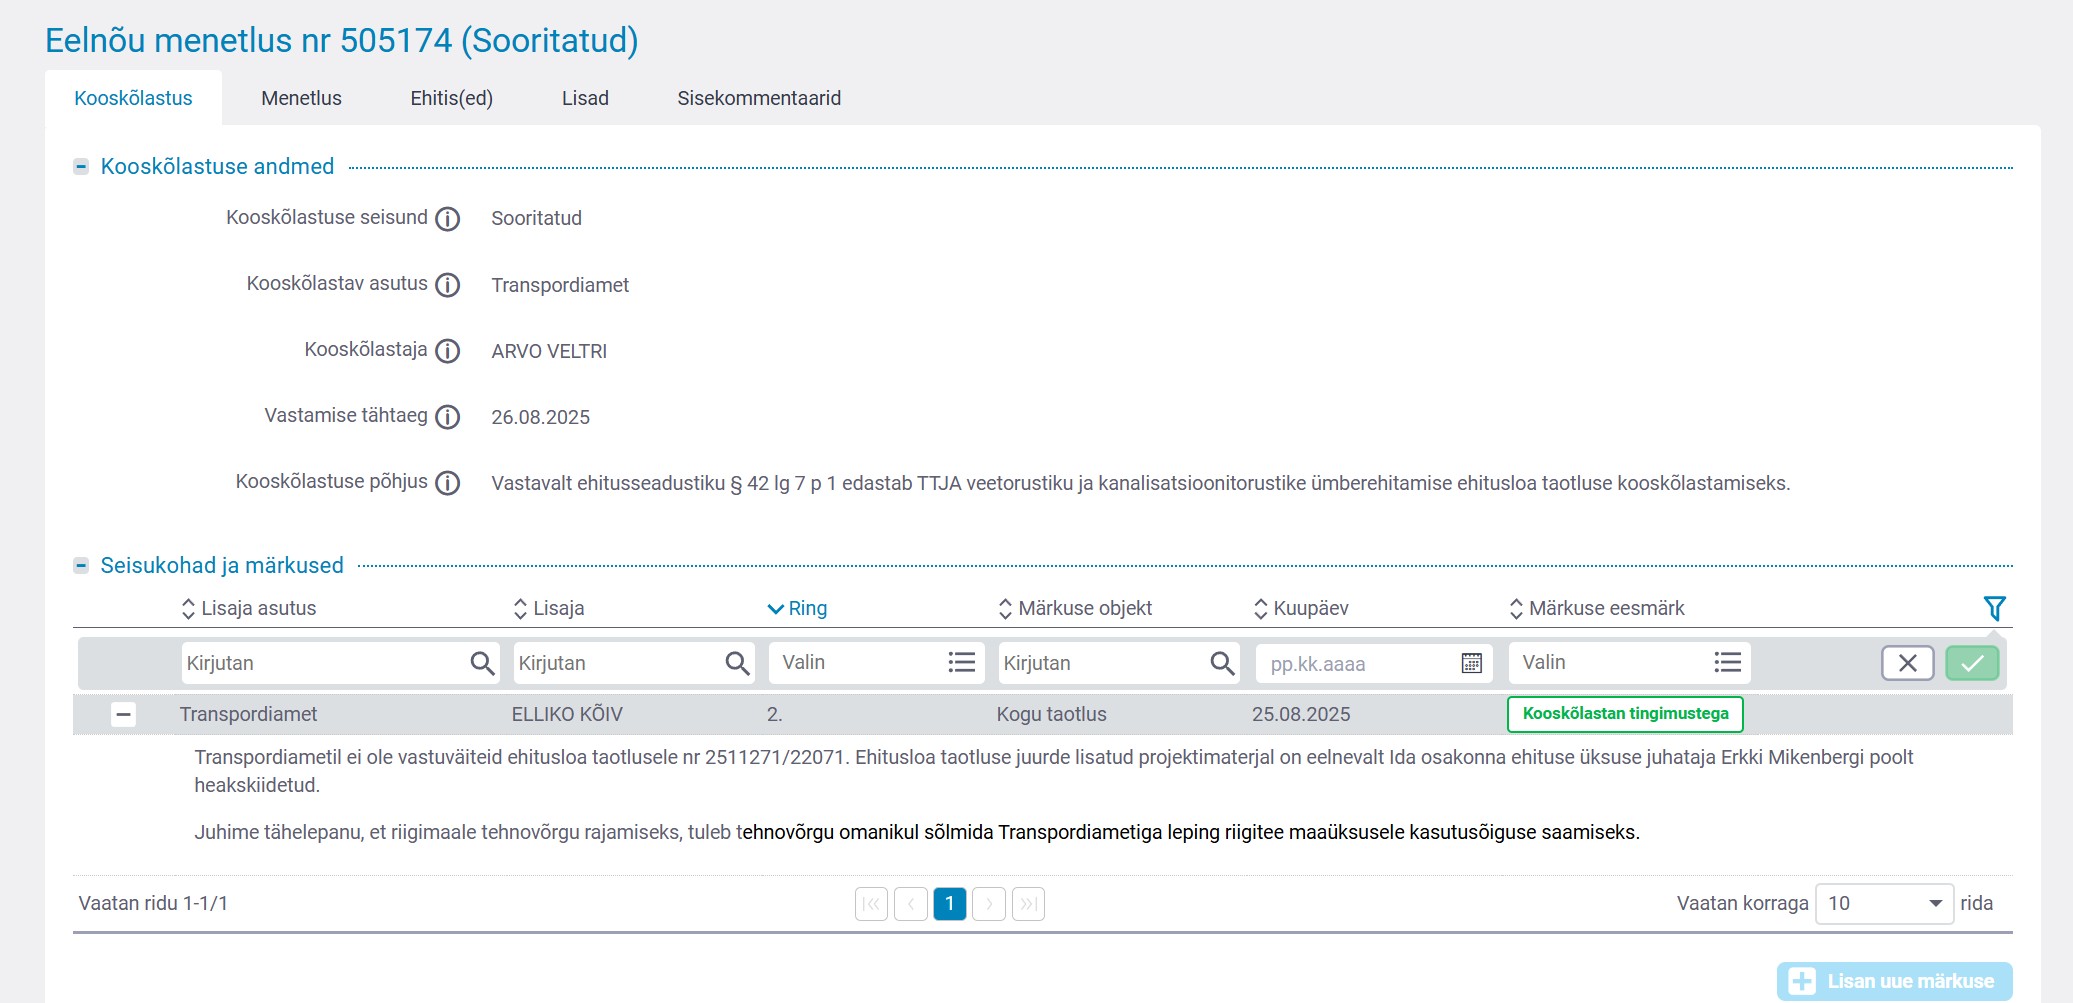2073x1003 pixels.
Task: Collapse the Transpordiamet row details
Action: [123, 714]
